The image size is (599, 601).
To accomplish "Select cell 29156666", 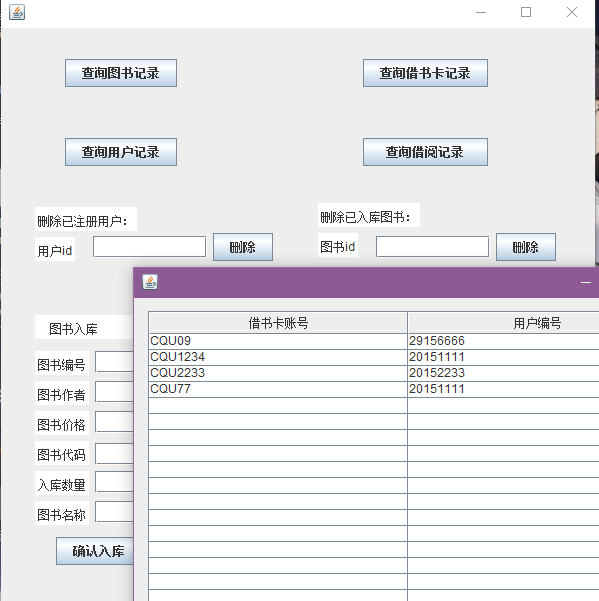I will pyautogui.click(x=504, y=341).
